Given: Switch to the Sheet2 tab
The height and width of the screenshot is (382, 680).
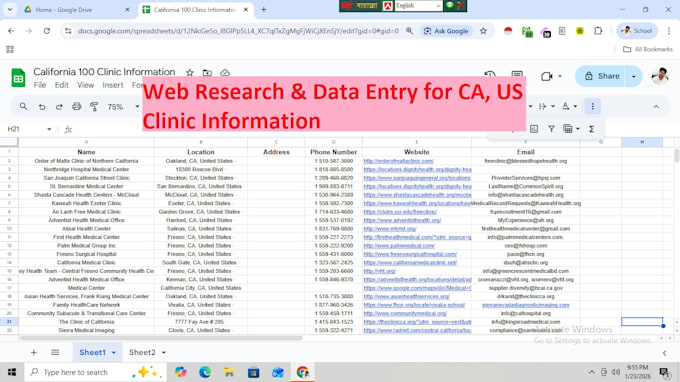Looking at the screenshot, I should pyautogui.click(x=142, y=353).
